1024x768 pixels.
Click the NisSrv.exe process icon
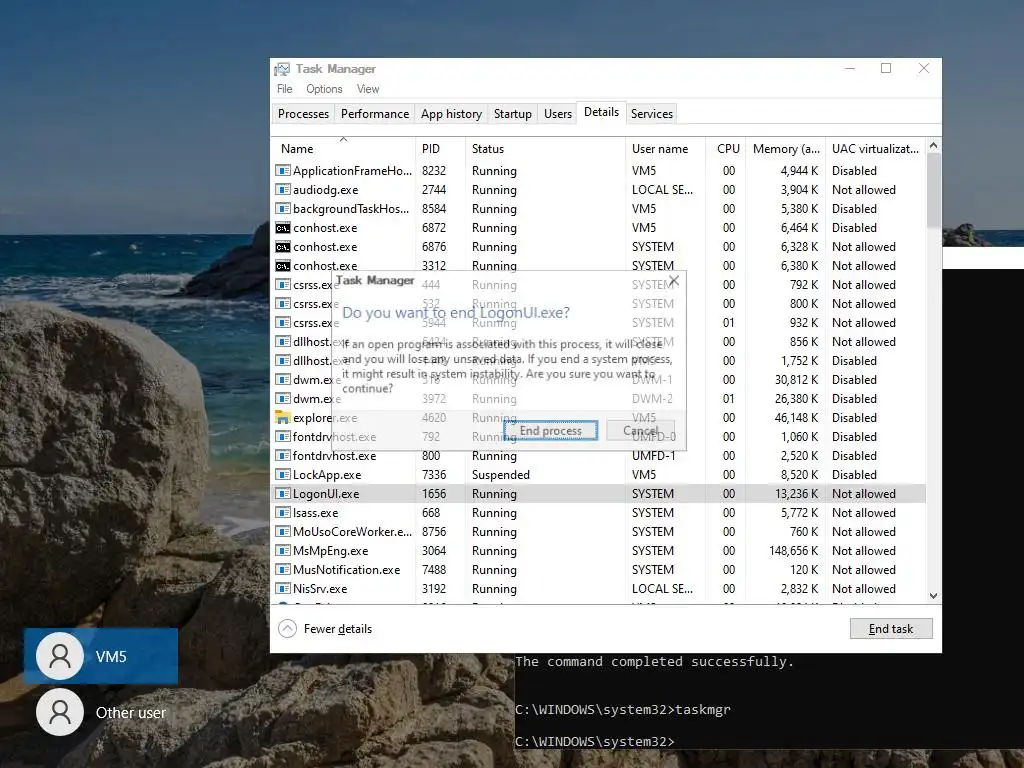[x=282, y=588]
